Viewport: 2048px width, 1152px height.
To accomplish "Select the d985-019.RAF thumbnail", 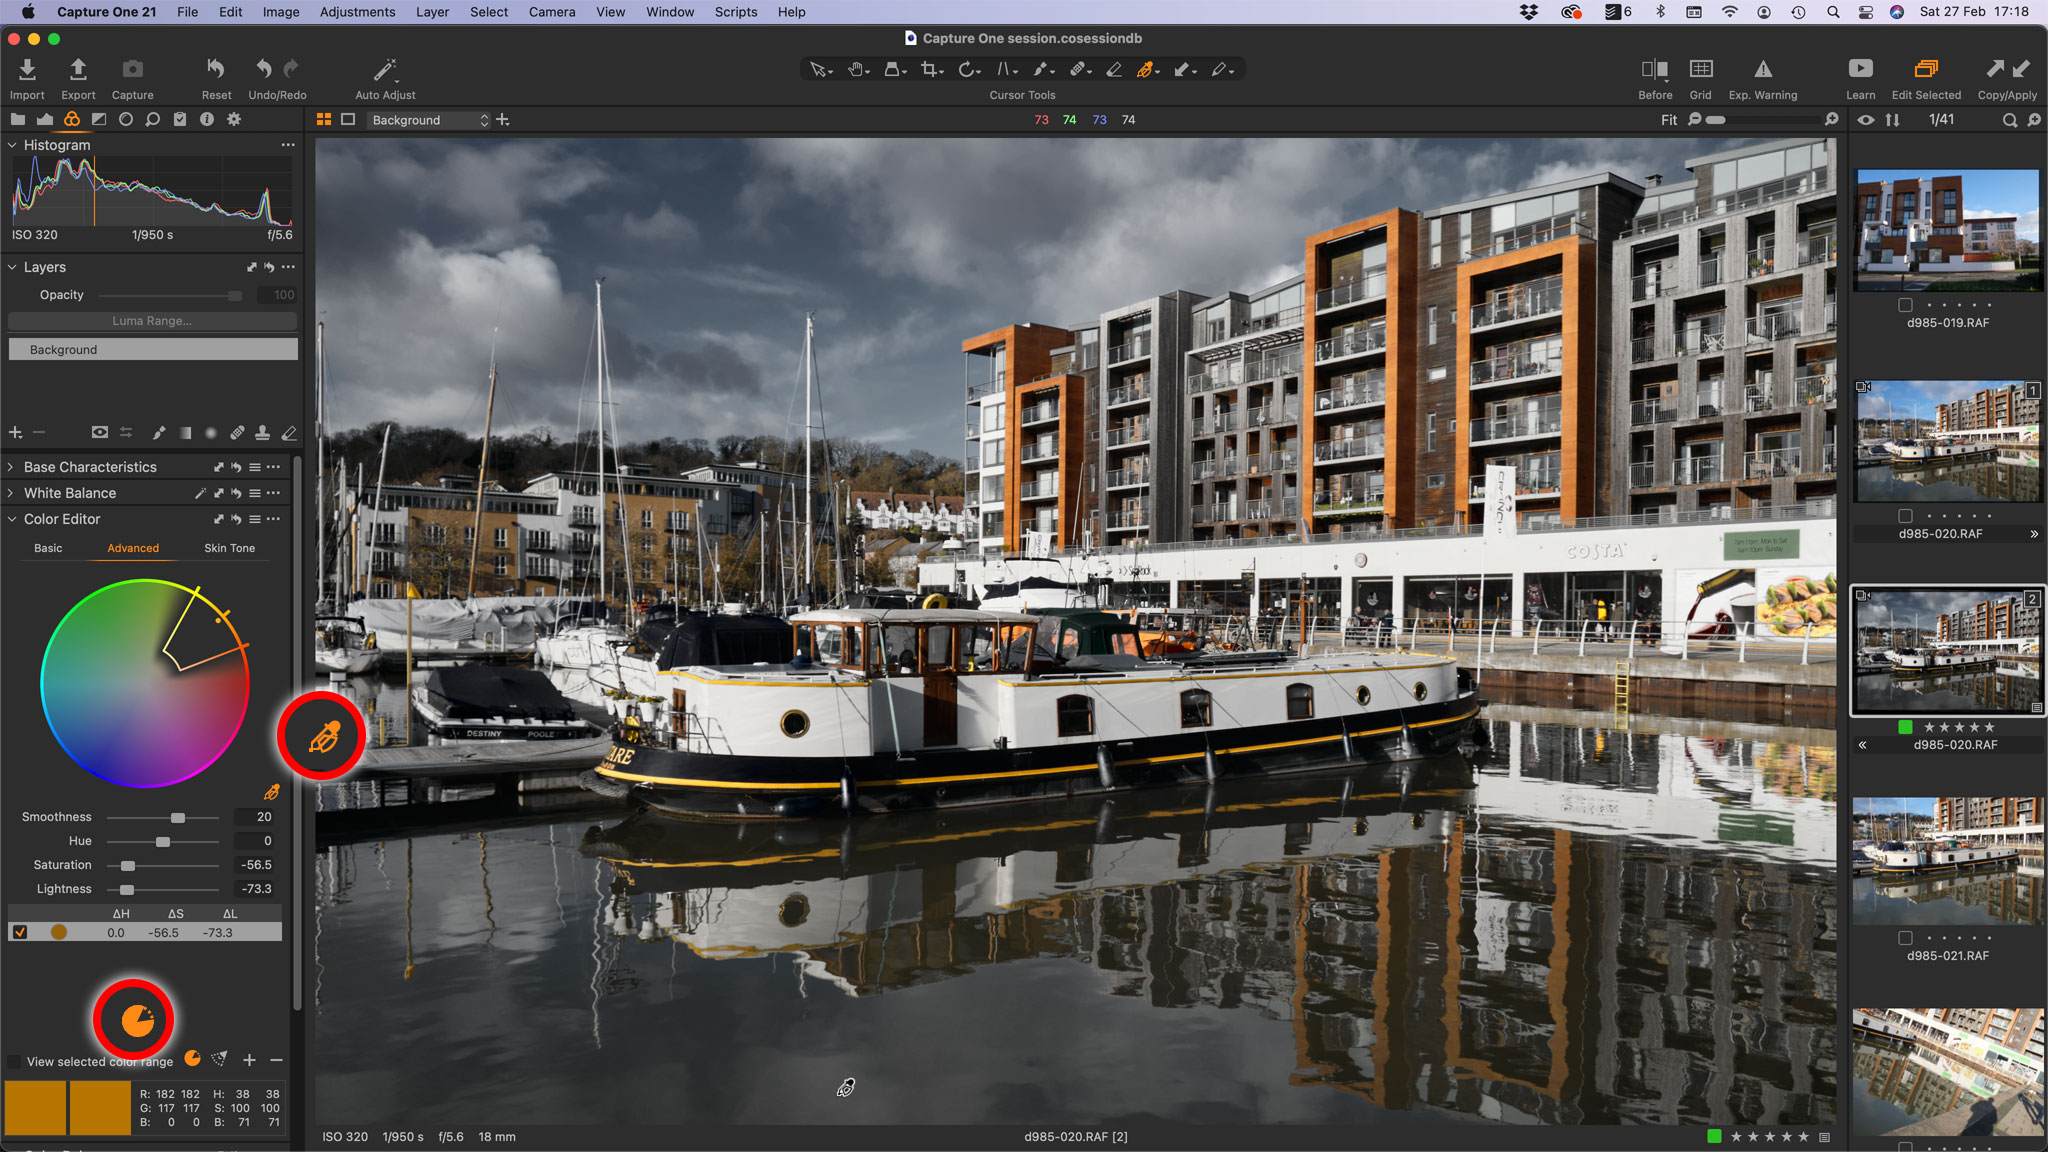I will click(1948, 229).
